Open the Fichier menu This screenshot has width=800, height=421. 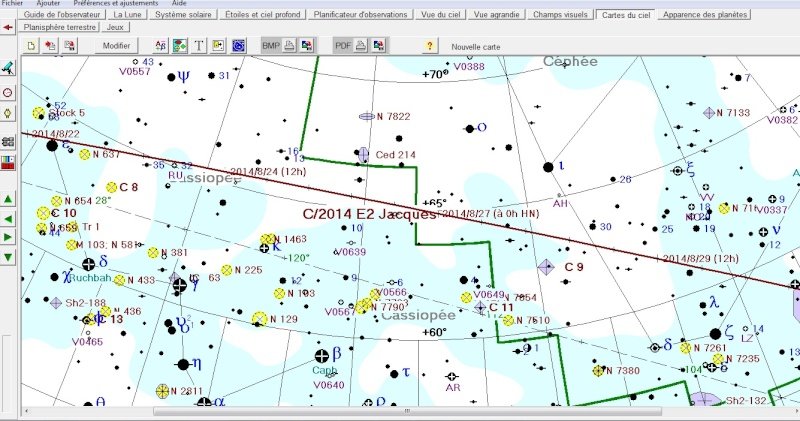point(12,3)
